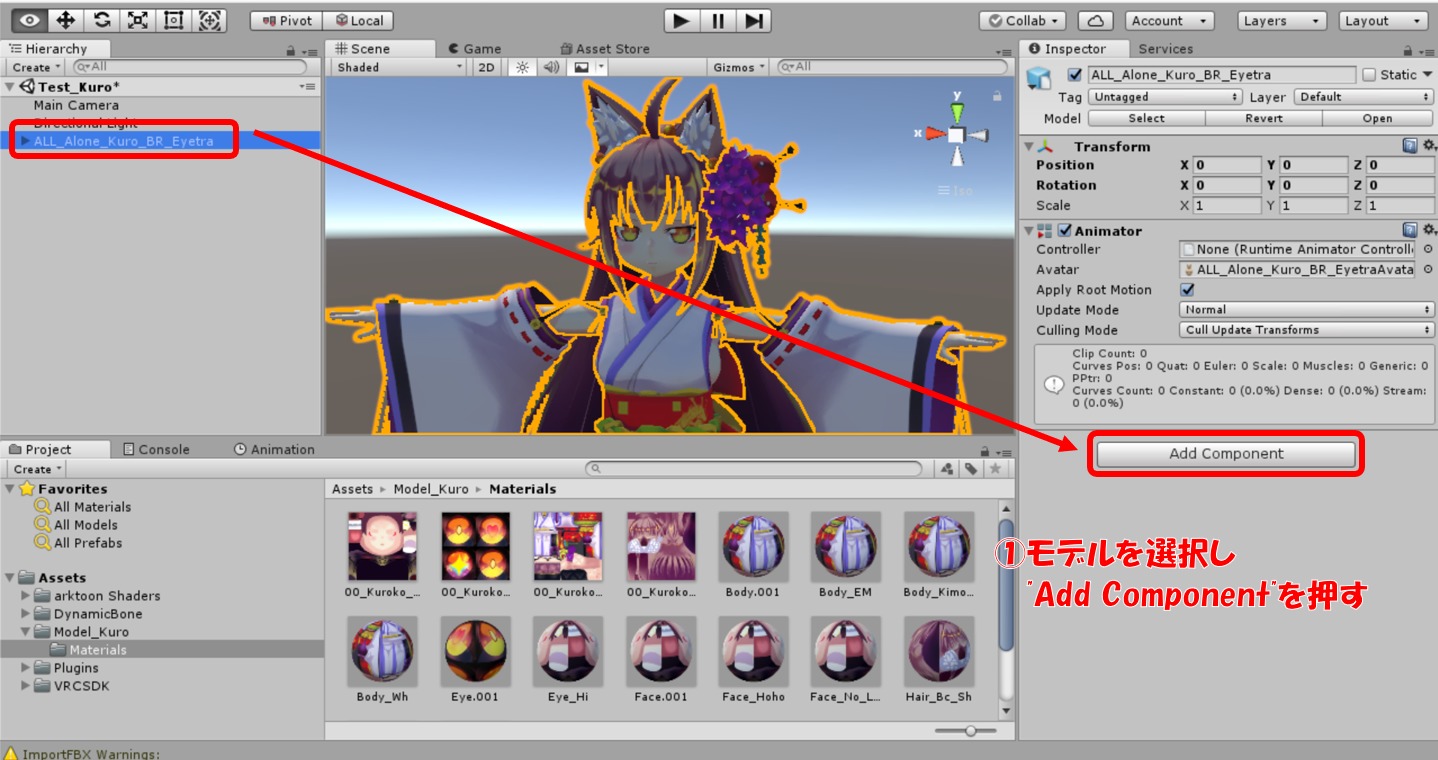This screenshot has width=1438, height=760.
Task: Enable the Static checkbox
Action: [1369, 75]
